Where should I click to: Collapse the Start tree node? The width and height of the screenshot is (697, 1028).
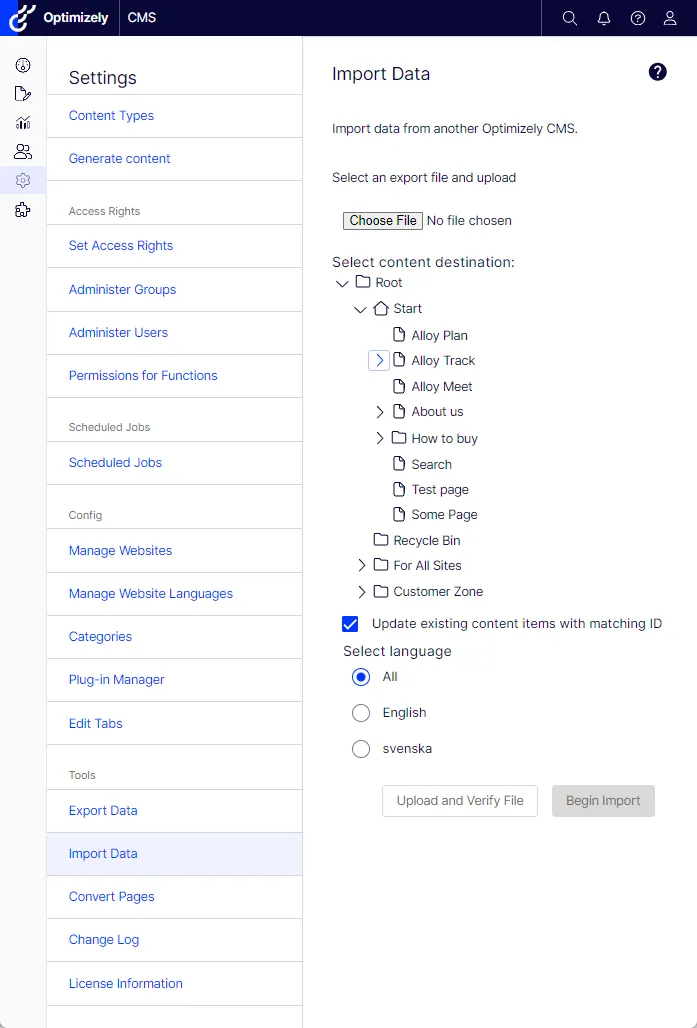(x=360, y=309)
